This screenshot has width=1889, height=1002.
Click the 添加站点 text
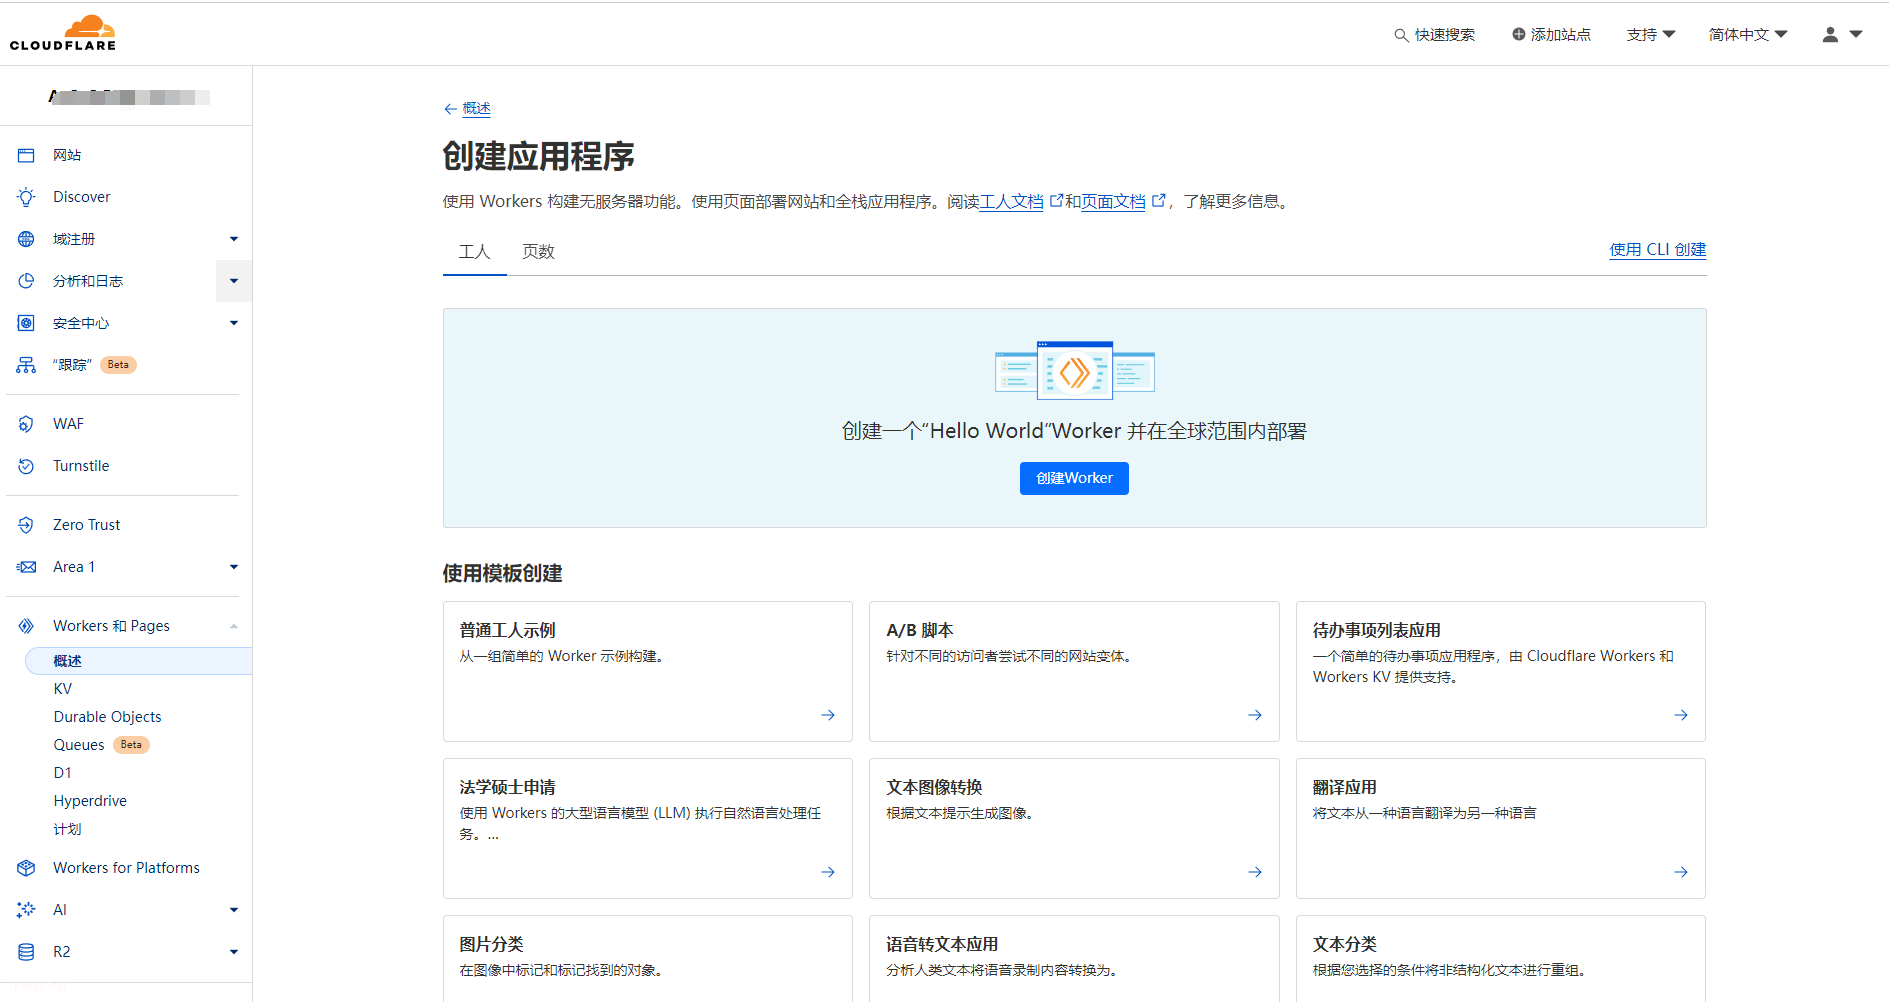(x=1561, y=35)
